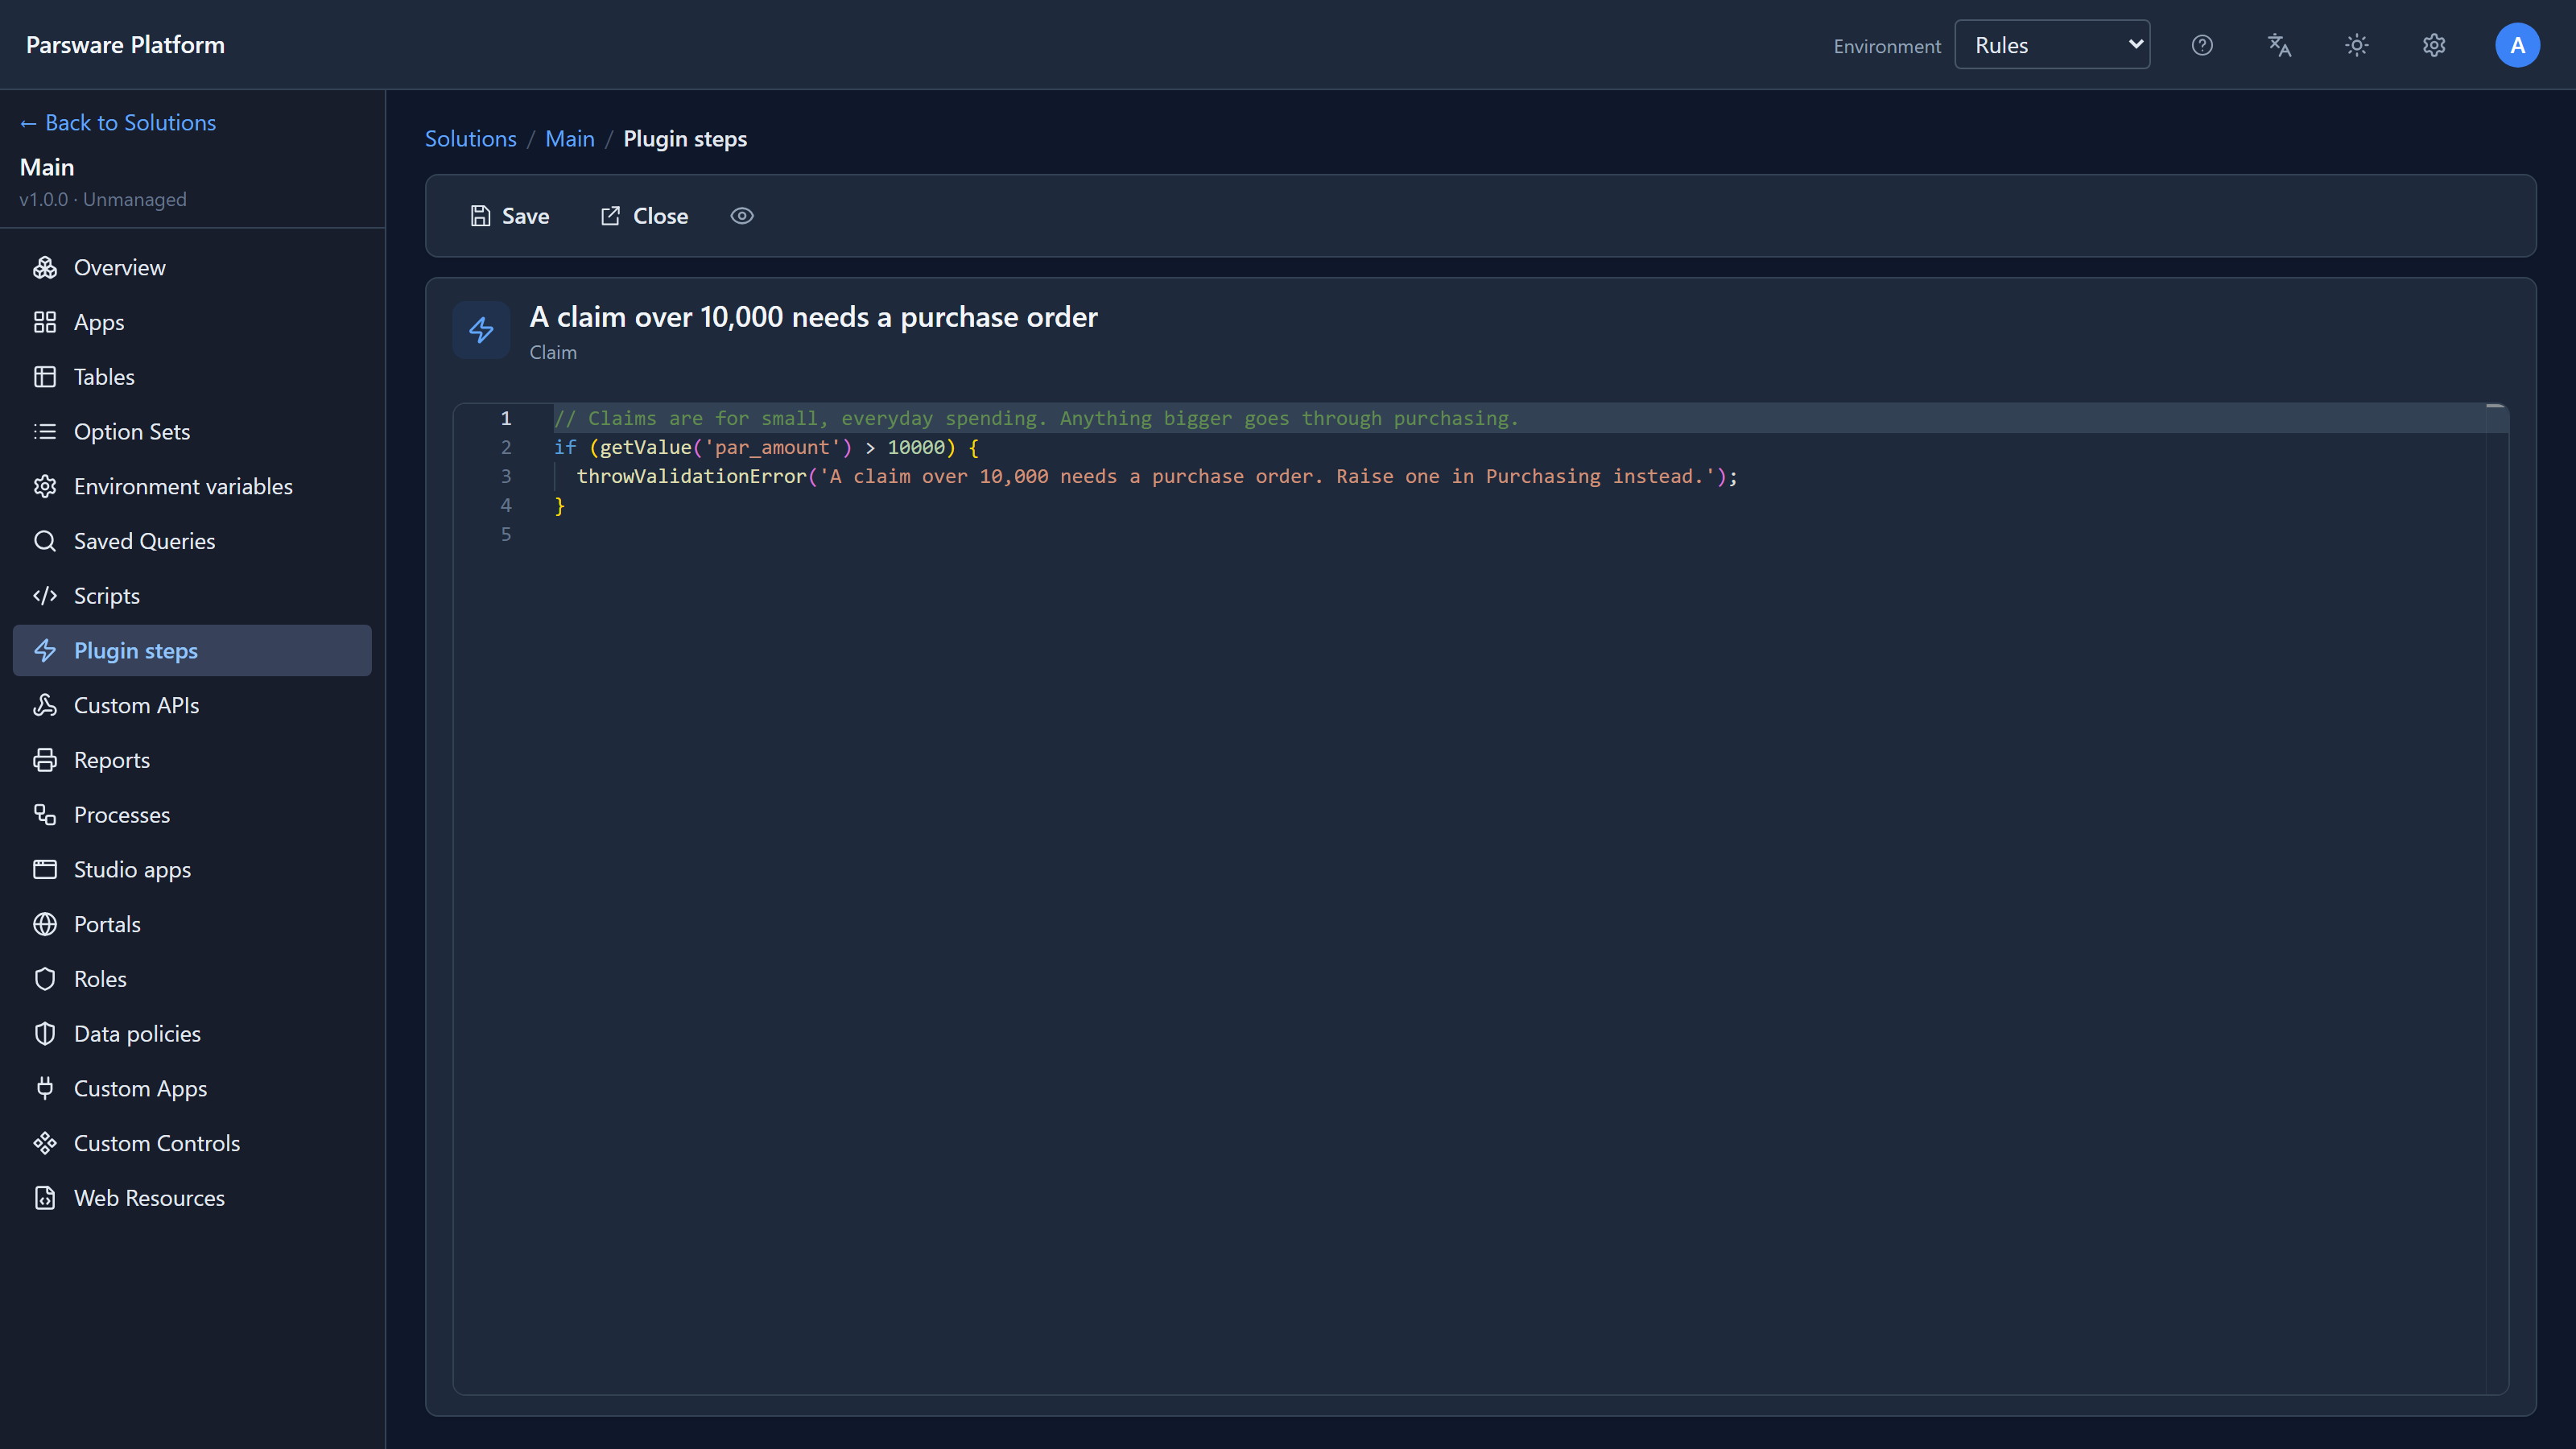Open Overview in the sidebar
The image size is (2576, 1449).
[x=192, y=267]
